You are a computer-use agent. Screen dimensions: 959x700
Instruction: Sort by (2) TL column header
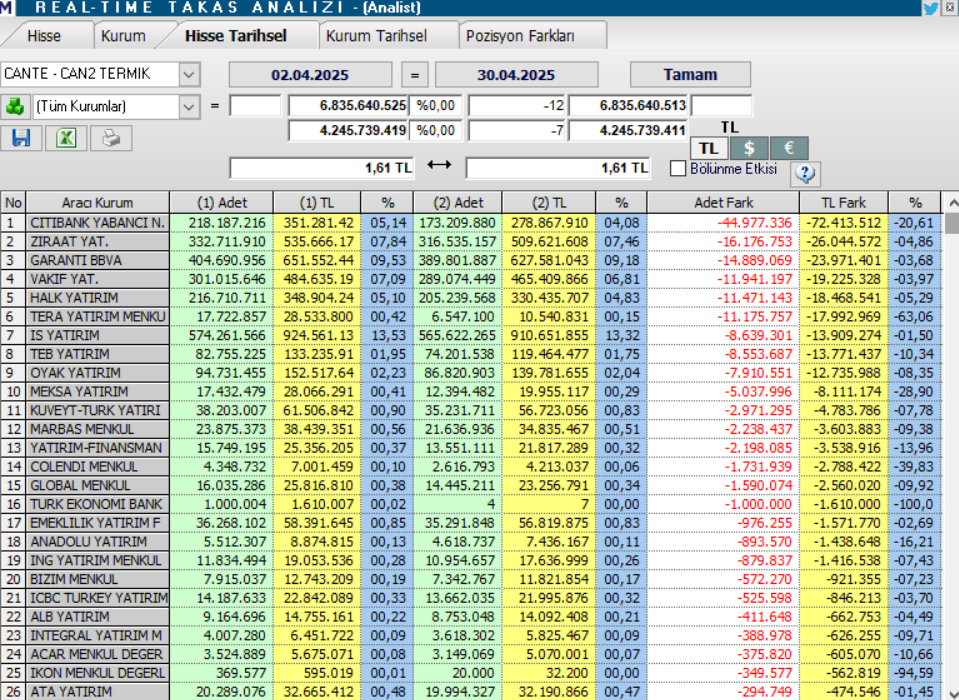(x=549, y=203)
